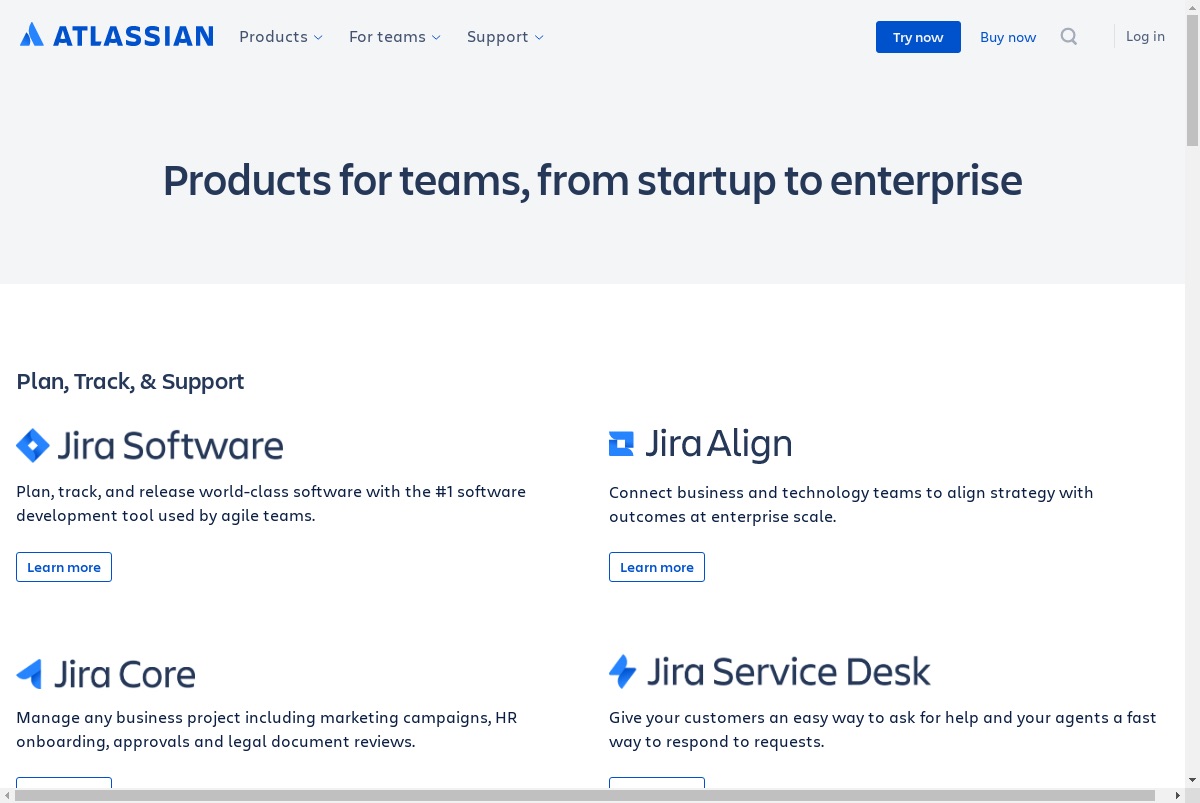Open the search magnifier icon
1200x803 pixels.
tap(1069, 37)
